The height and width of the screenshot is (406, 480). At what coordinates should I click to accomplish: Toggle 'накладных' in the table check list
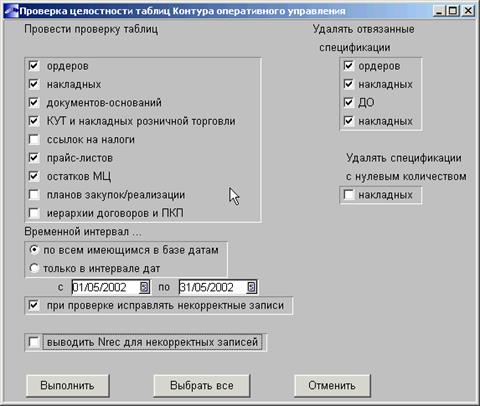tap(34, 84)
